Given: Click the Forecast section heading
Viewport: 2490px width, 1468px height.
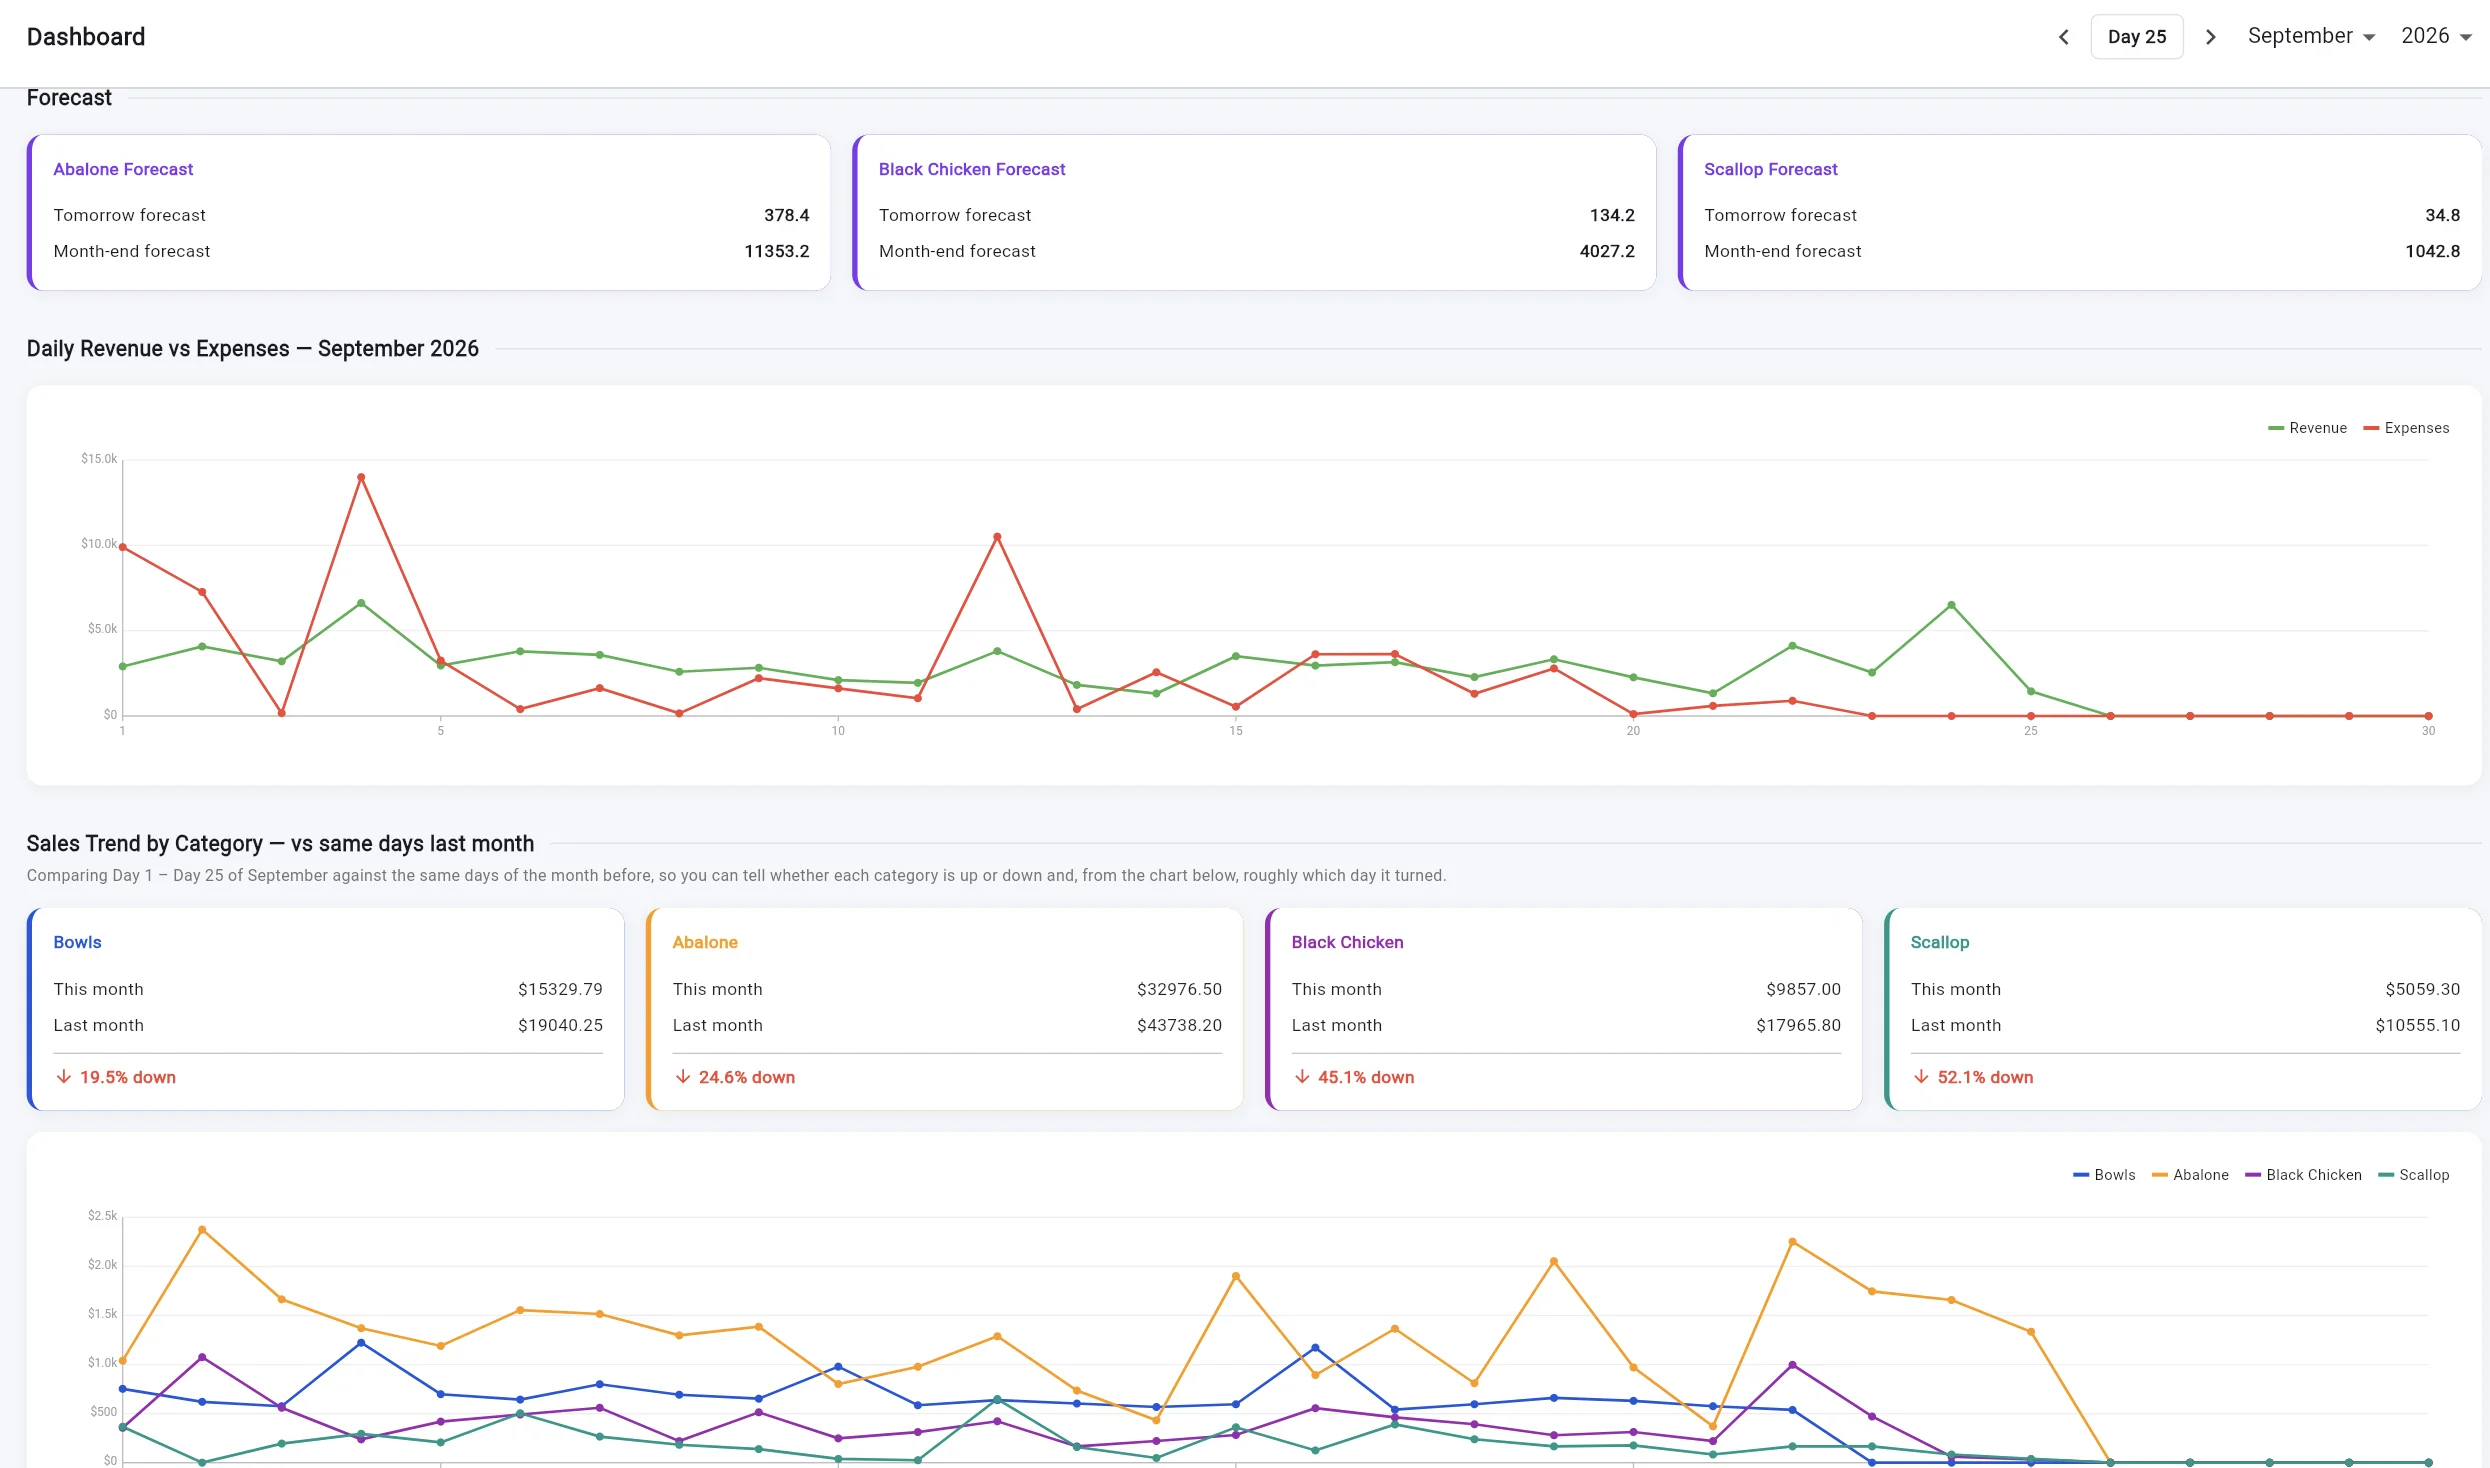Looking at the screenshot, I should pyautogui.click(x=69, y=98).
